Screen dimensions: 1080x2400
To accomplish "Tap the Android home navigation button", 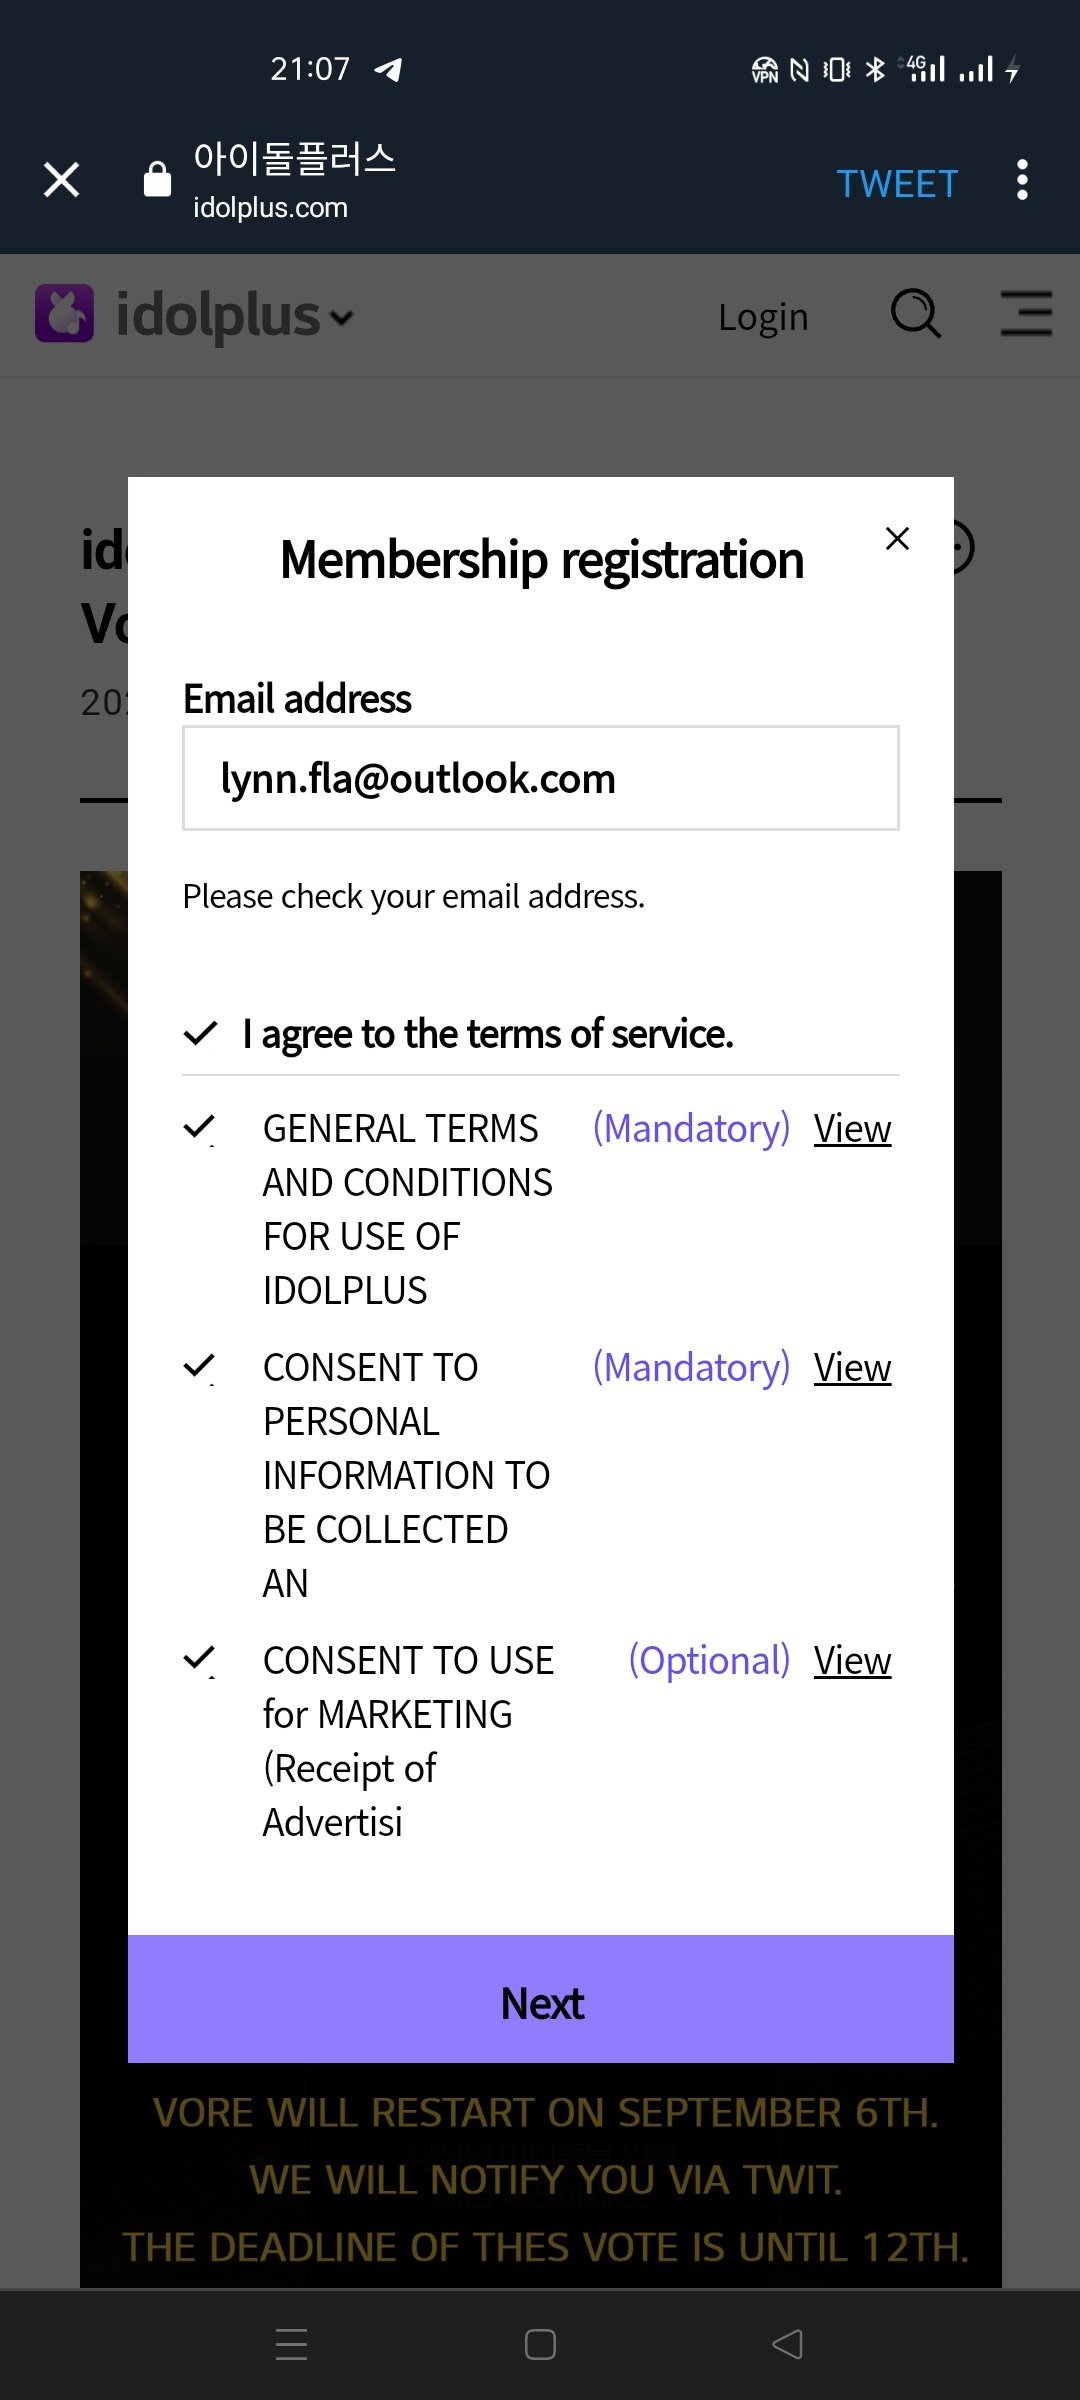I will tap(540, 2344).
